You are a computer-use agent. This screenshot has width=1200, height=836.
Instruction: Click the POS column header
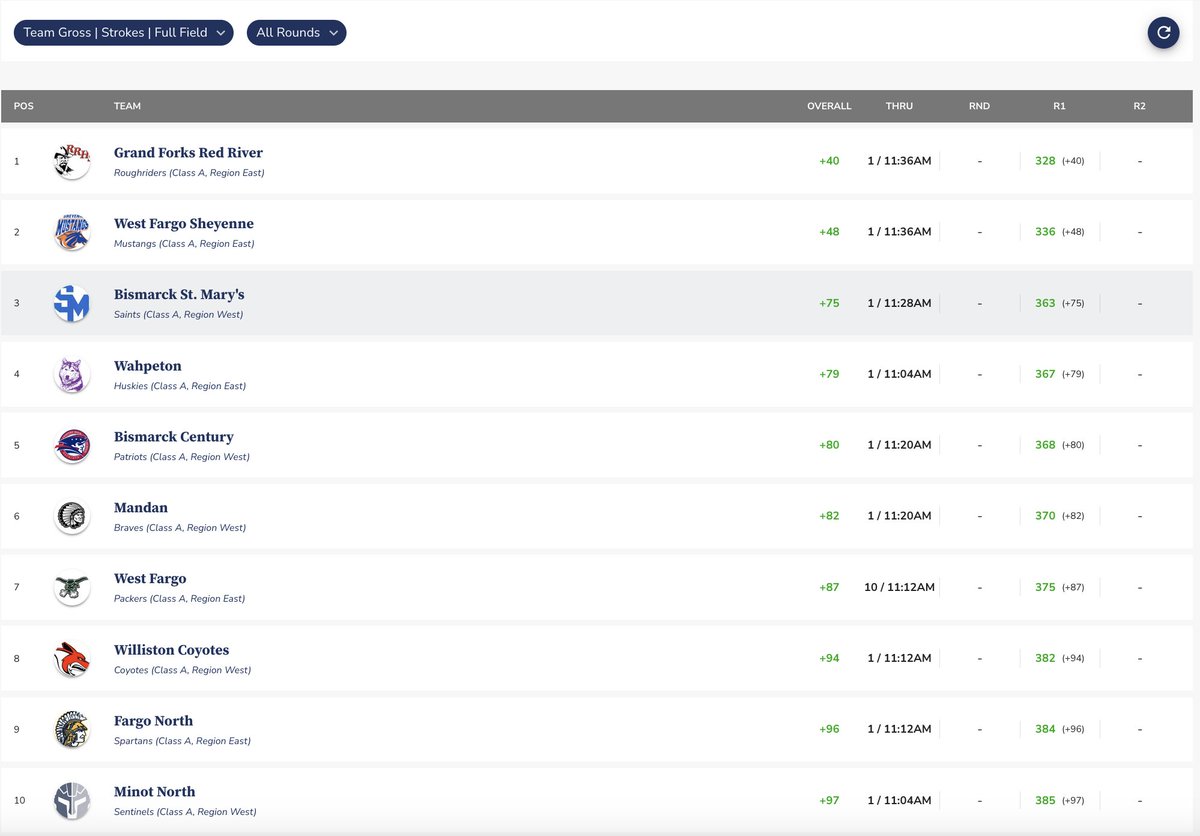[24, 106]
